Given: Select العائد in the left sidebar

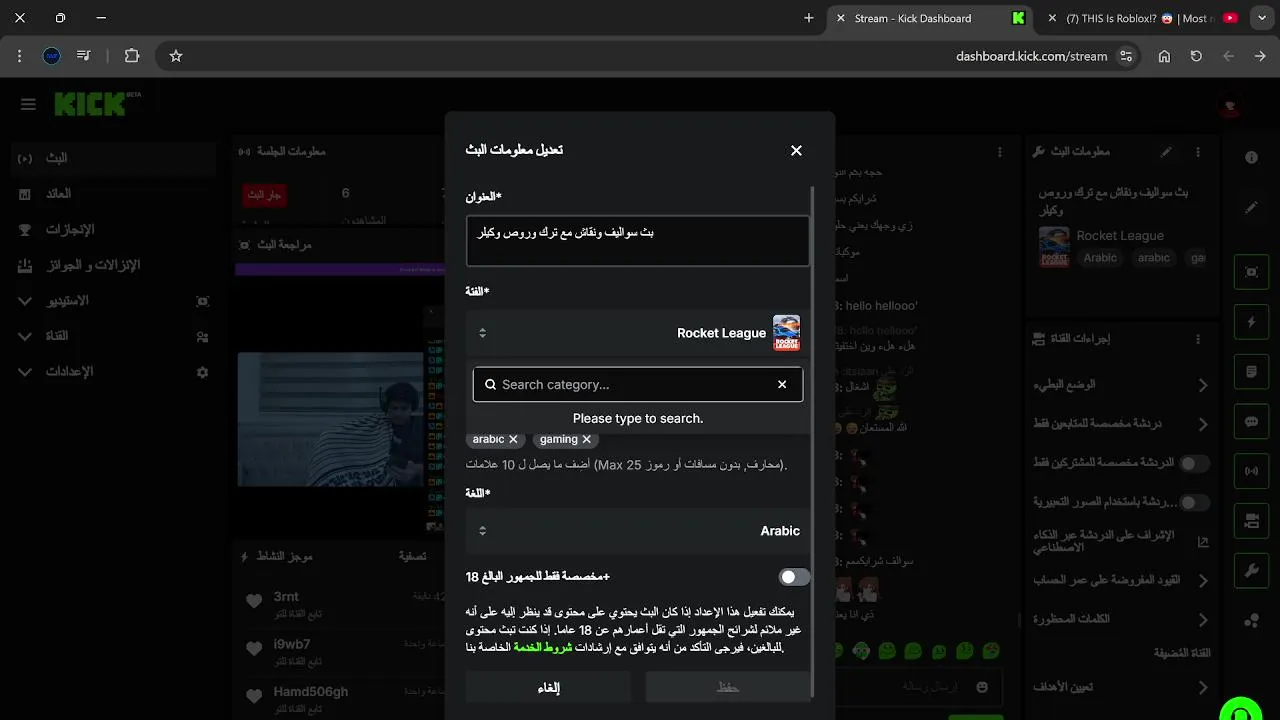Looking at the screenshot, I should pos(114,194).
